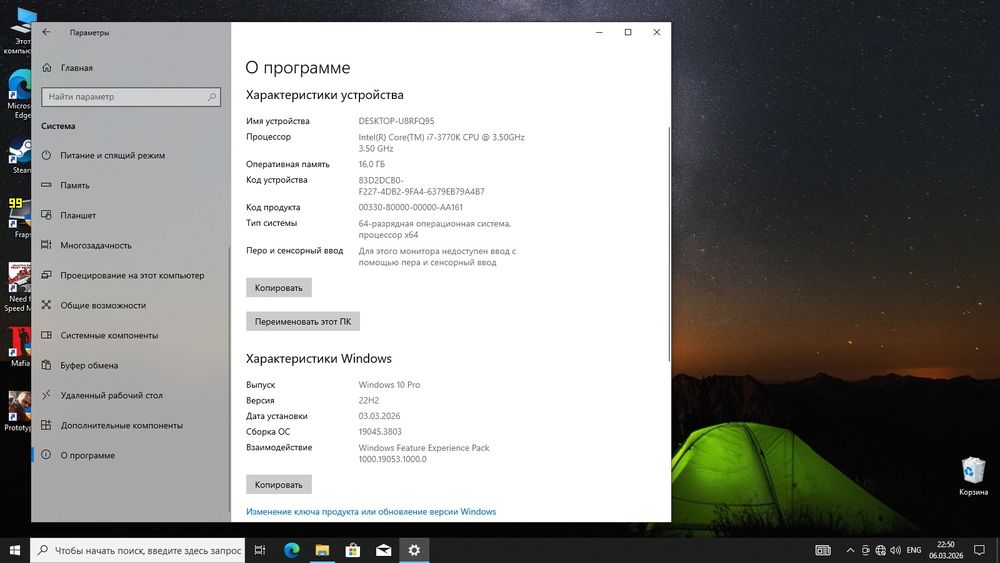Click the tablet icon beside Планшет

click(47, 215)
